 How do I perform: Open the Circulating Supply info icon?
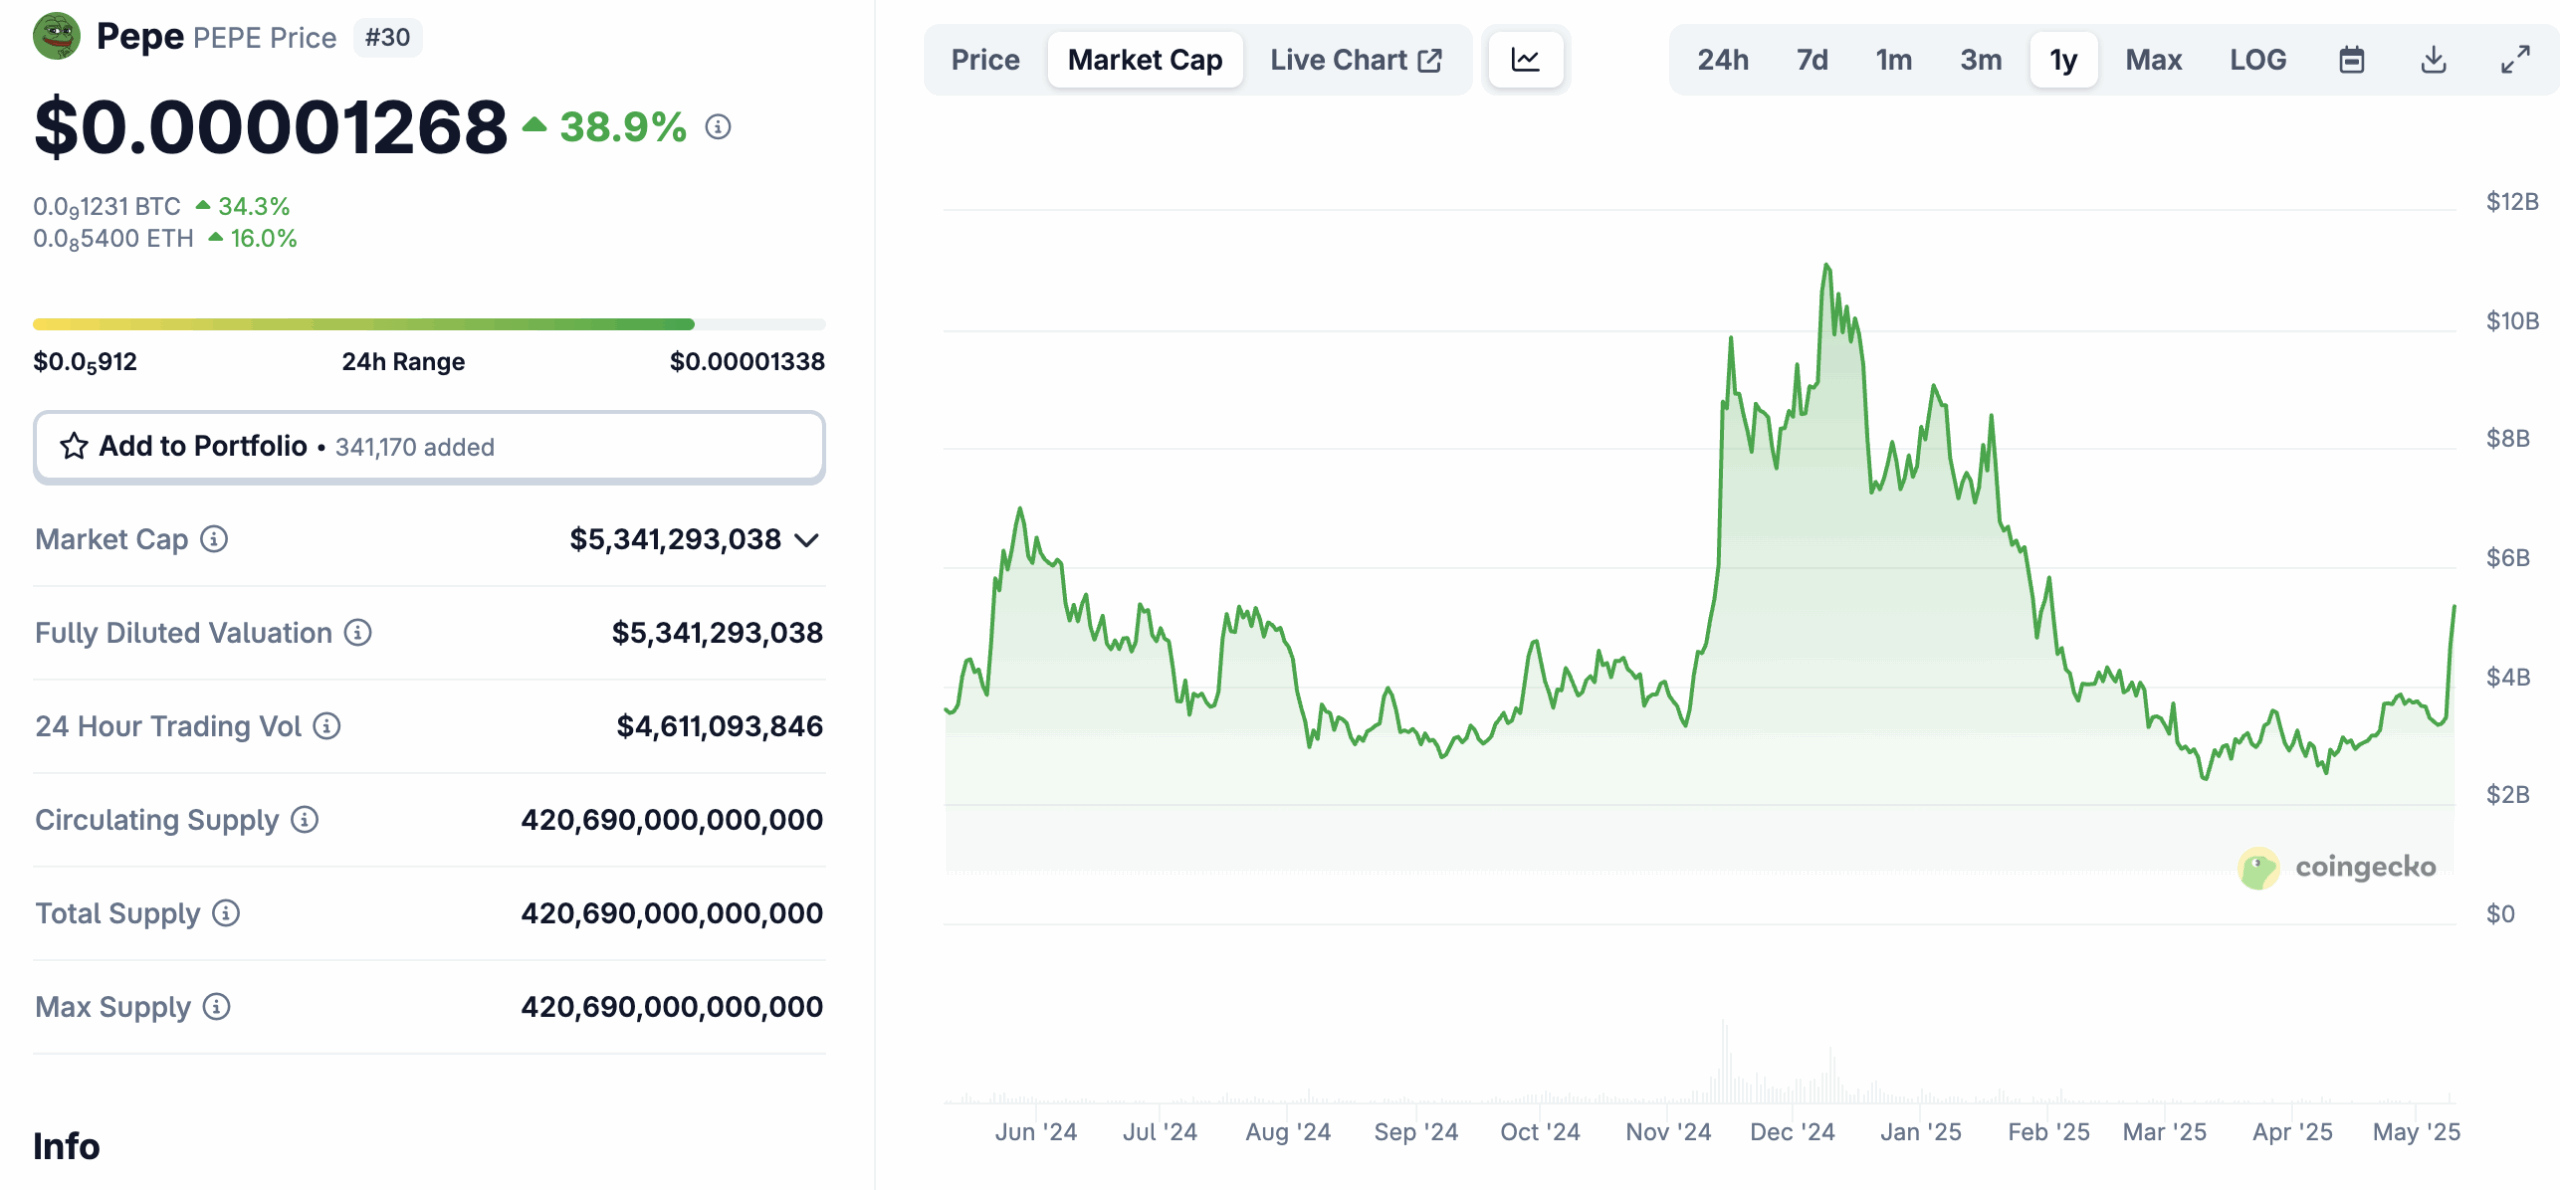point(305,820)
